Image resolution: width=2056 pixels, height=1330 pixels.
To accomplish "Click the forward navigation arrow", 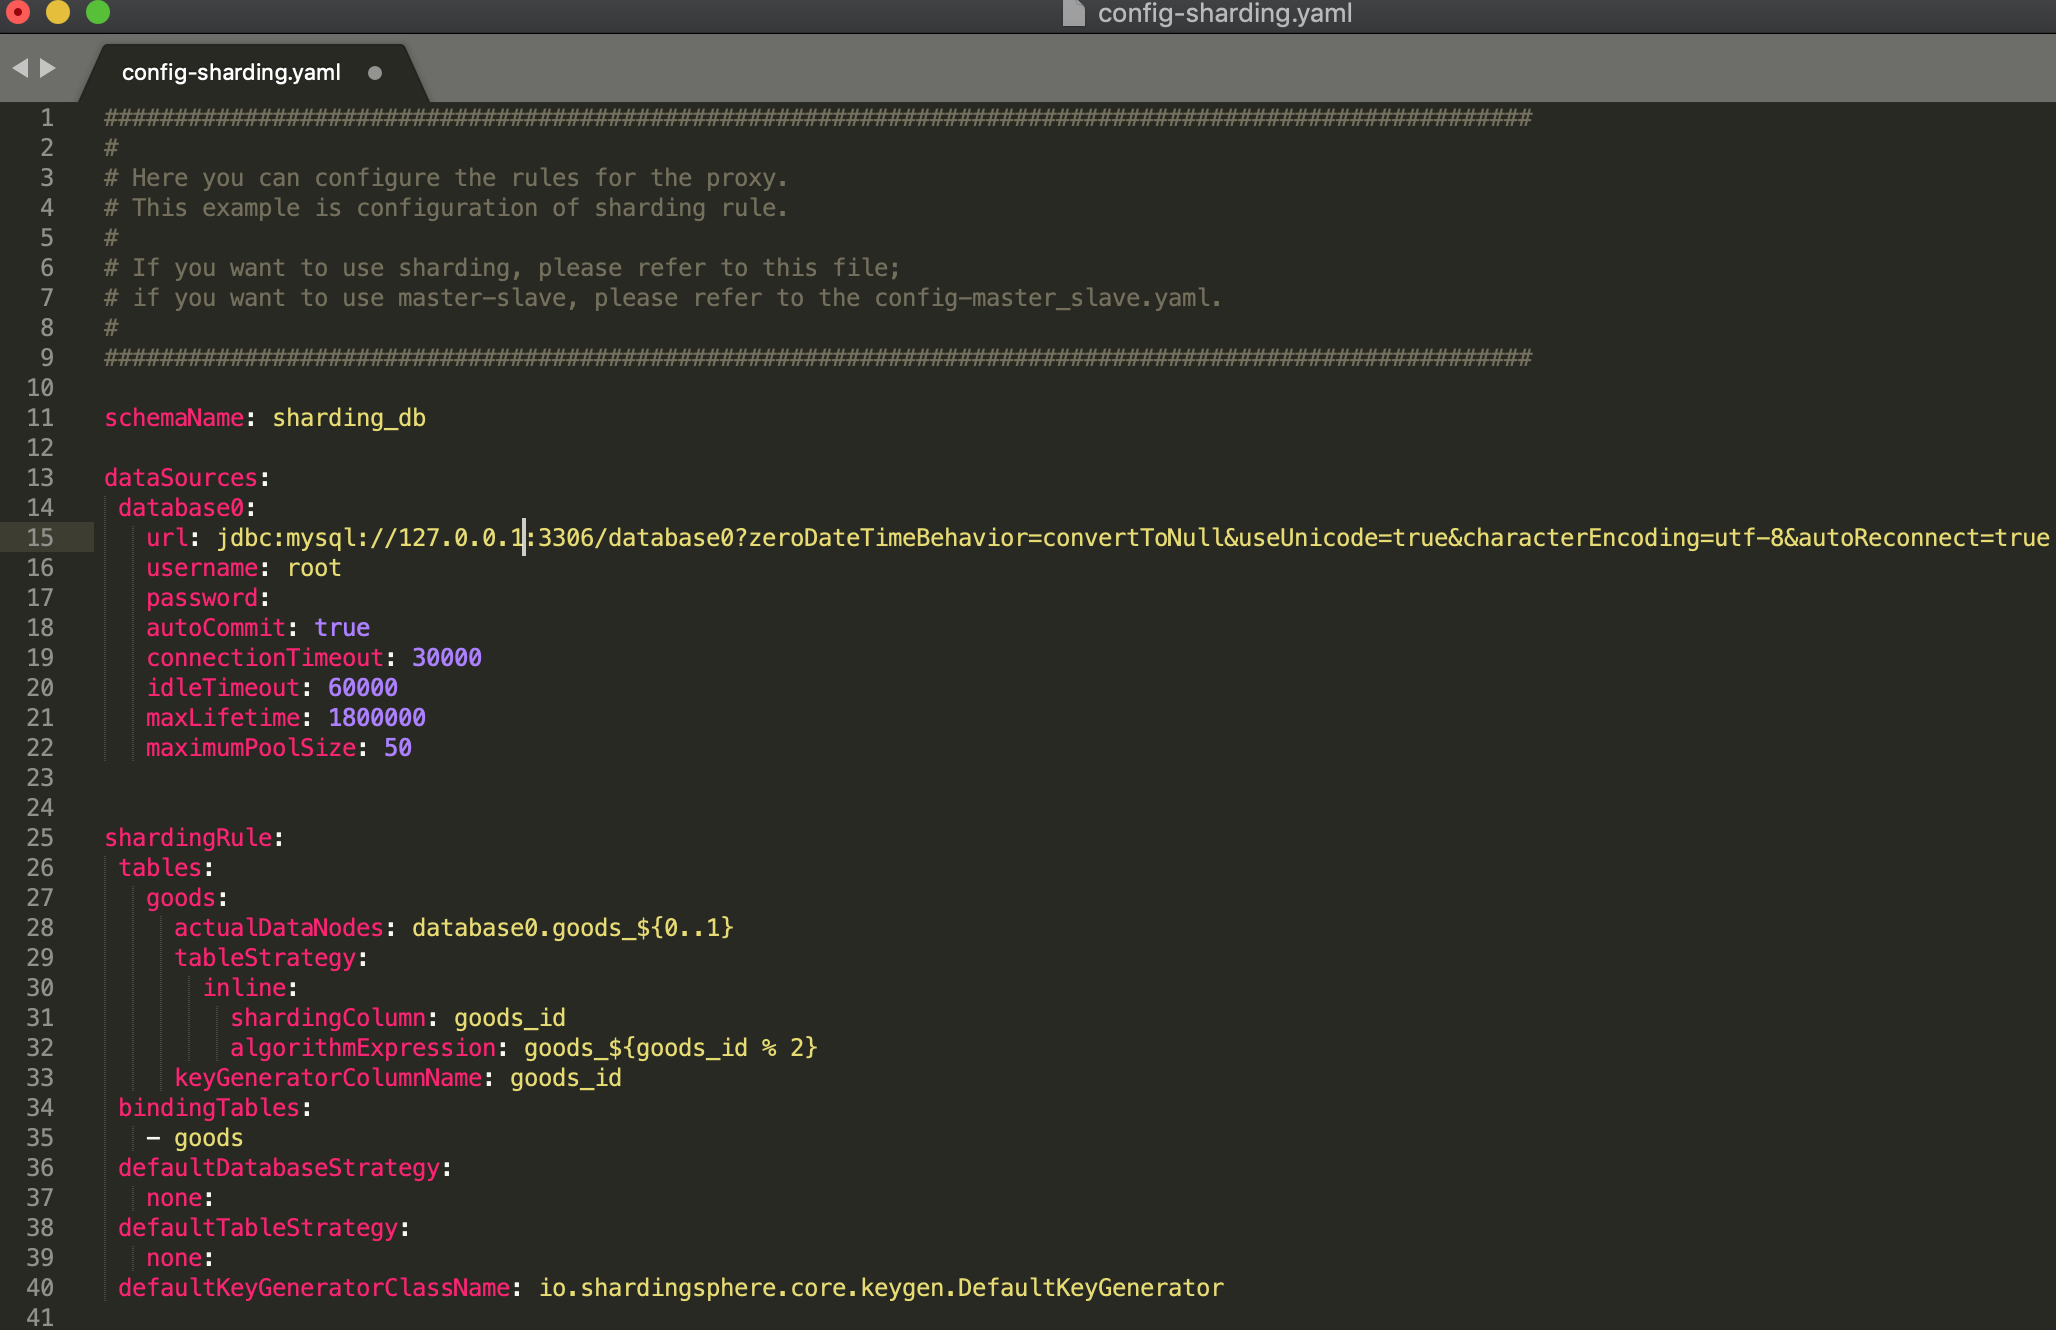I will point(46,67).
